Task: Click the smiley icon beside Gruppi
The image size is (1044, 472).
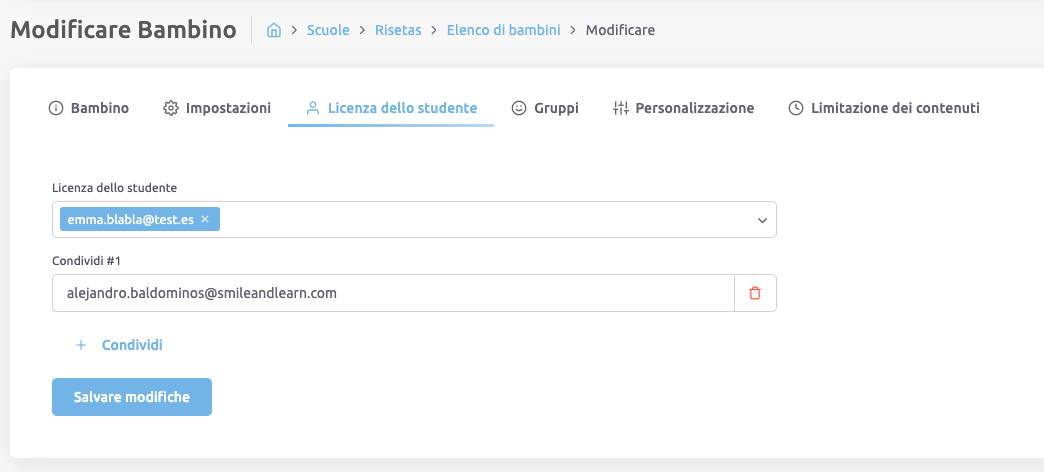Action: pyautogui.click(x=519, y=108)
